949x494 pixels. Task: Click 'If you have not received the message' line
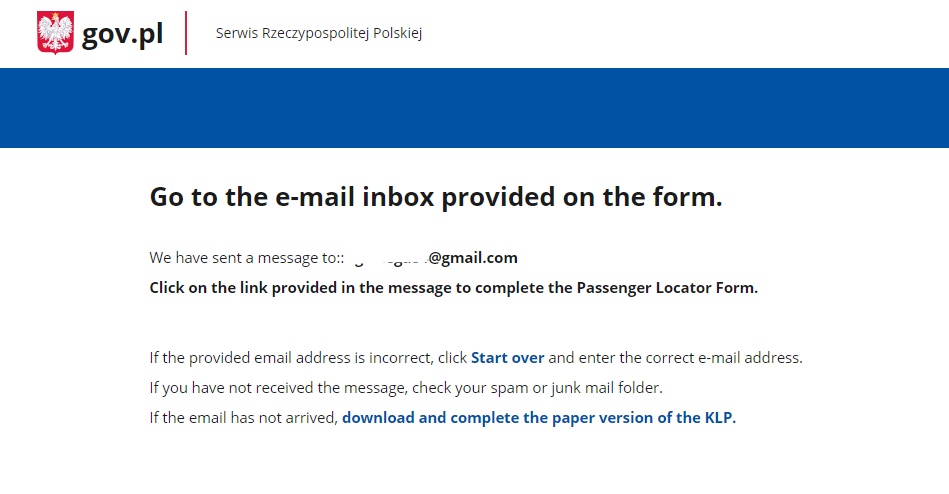406,387
